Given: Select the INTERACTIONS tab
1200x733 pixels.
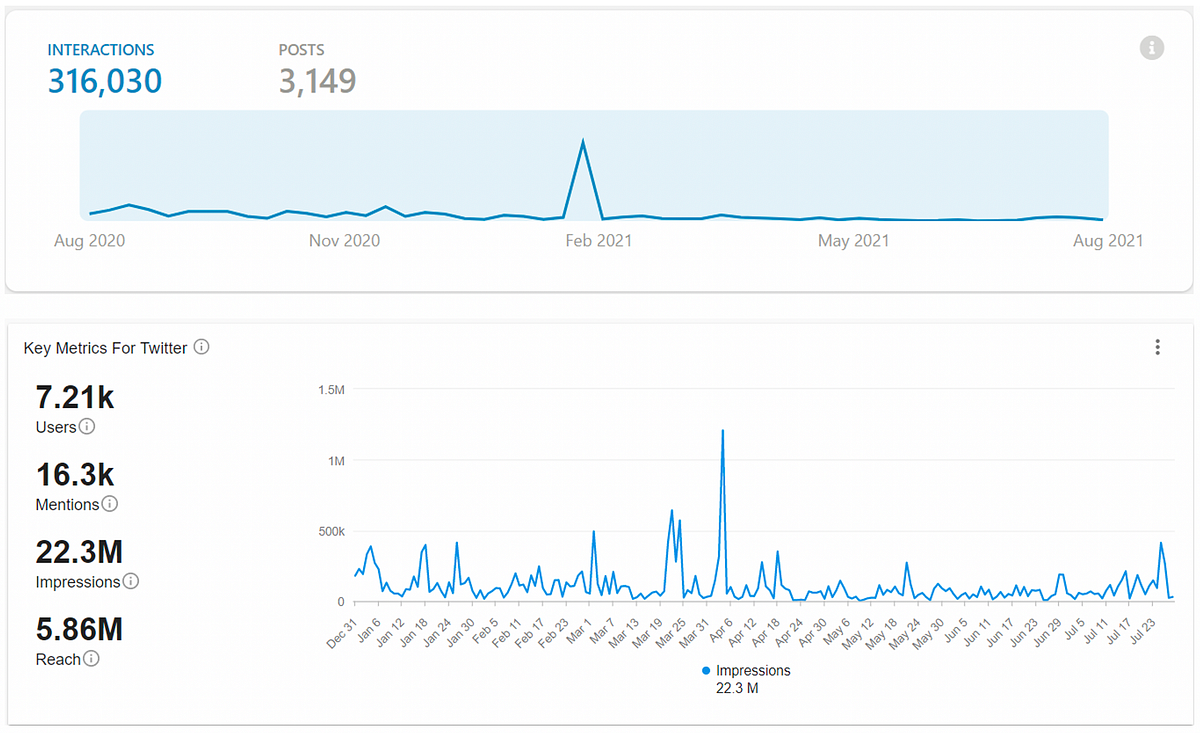Looking at the screenshot, I should click(101, 49).
